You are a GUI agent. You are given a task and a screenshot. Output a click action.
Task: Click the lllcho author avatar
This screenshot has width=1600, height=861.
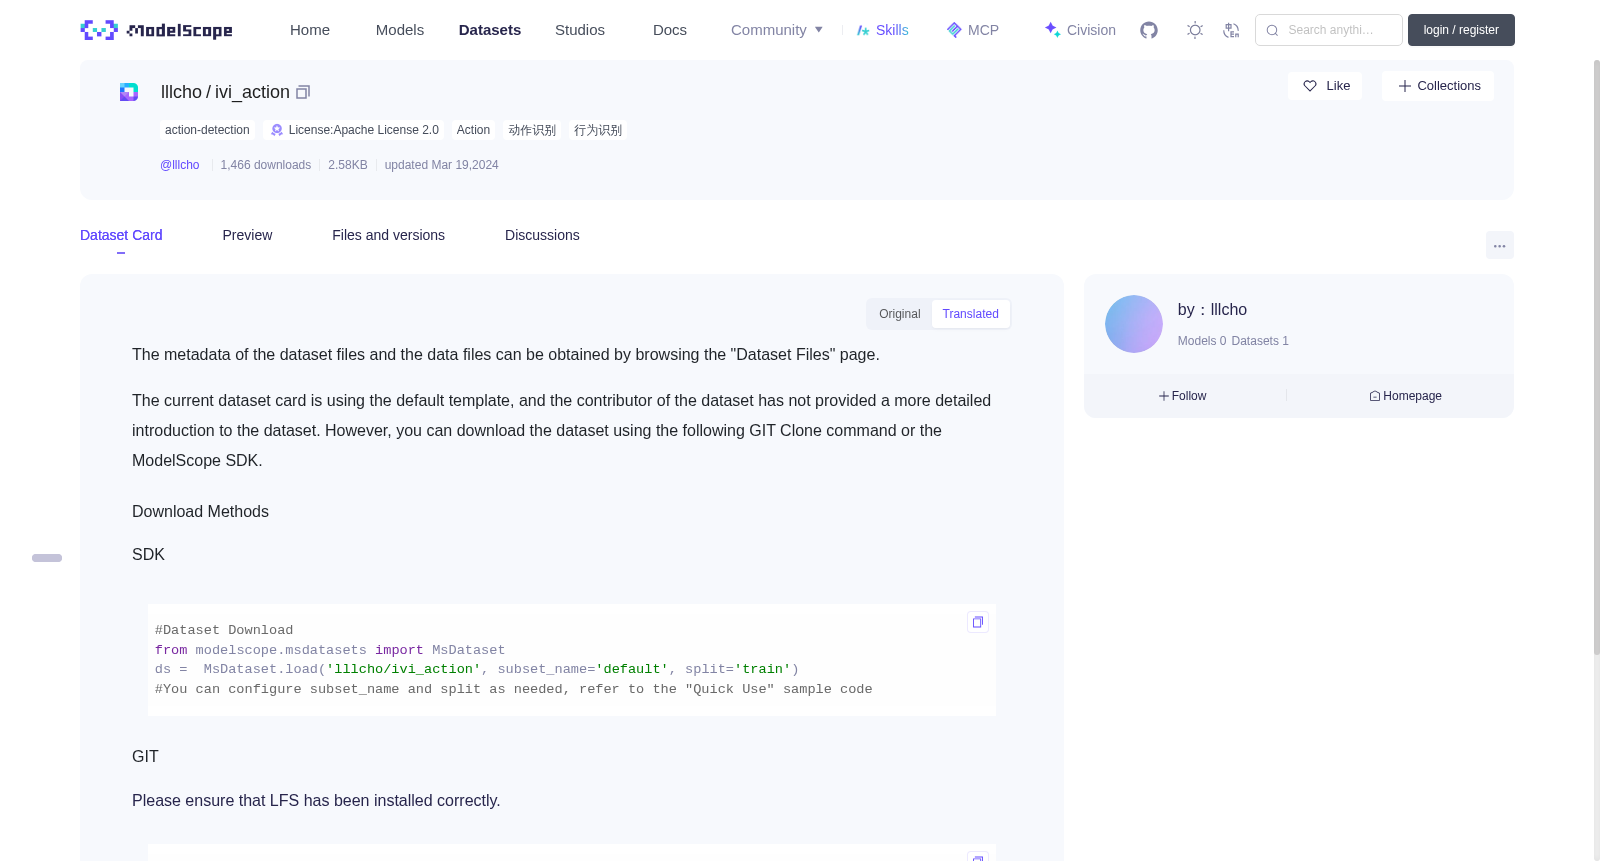[1134, 324]
